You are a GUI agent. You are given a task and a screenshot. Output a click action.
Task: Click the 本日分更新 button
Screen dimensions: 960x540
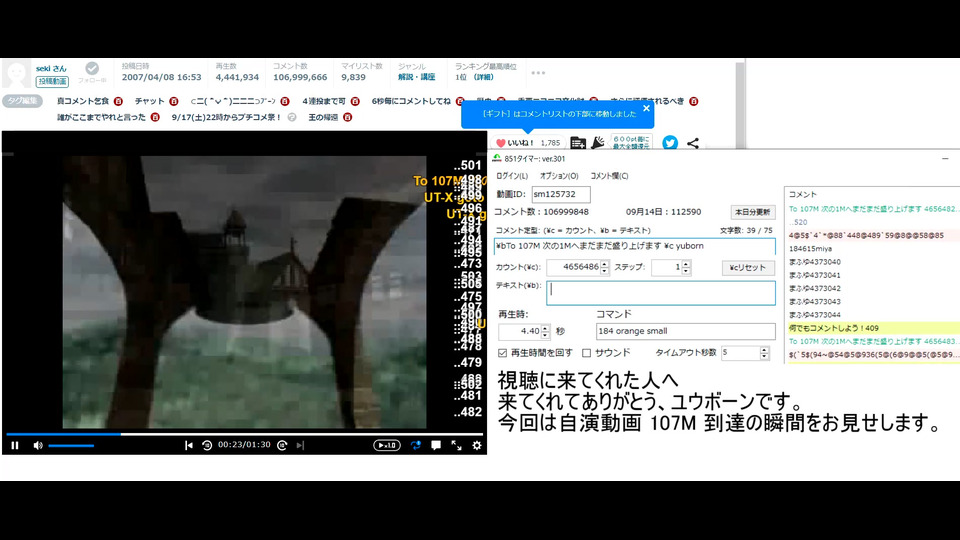pos(752,212)
